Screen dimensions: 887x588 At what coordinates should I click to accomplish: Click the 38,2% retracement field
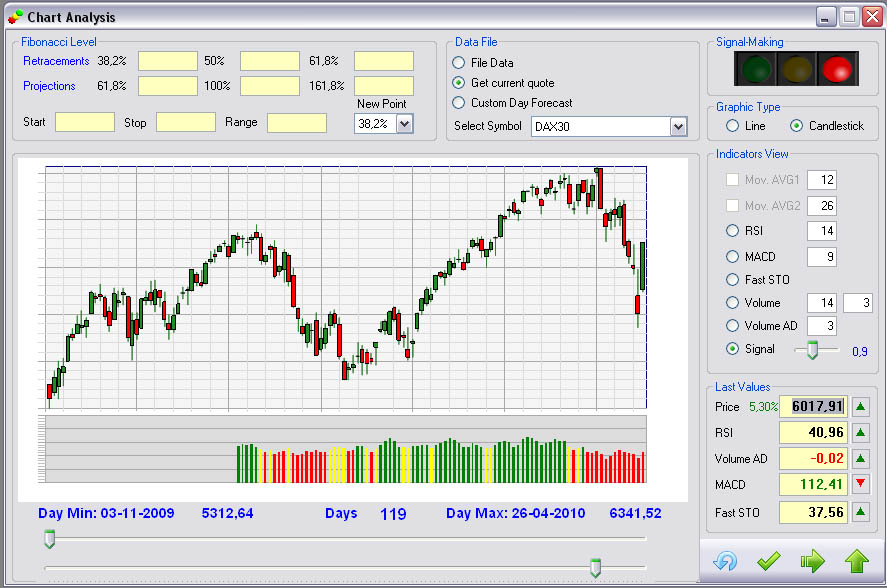pyautogui.click(x=168, y=61)
